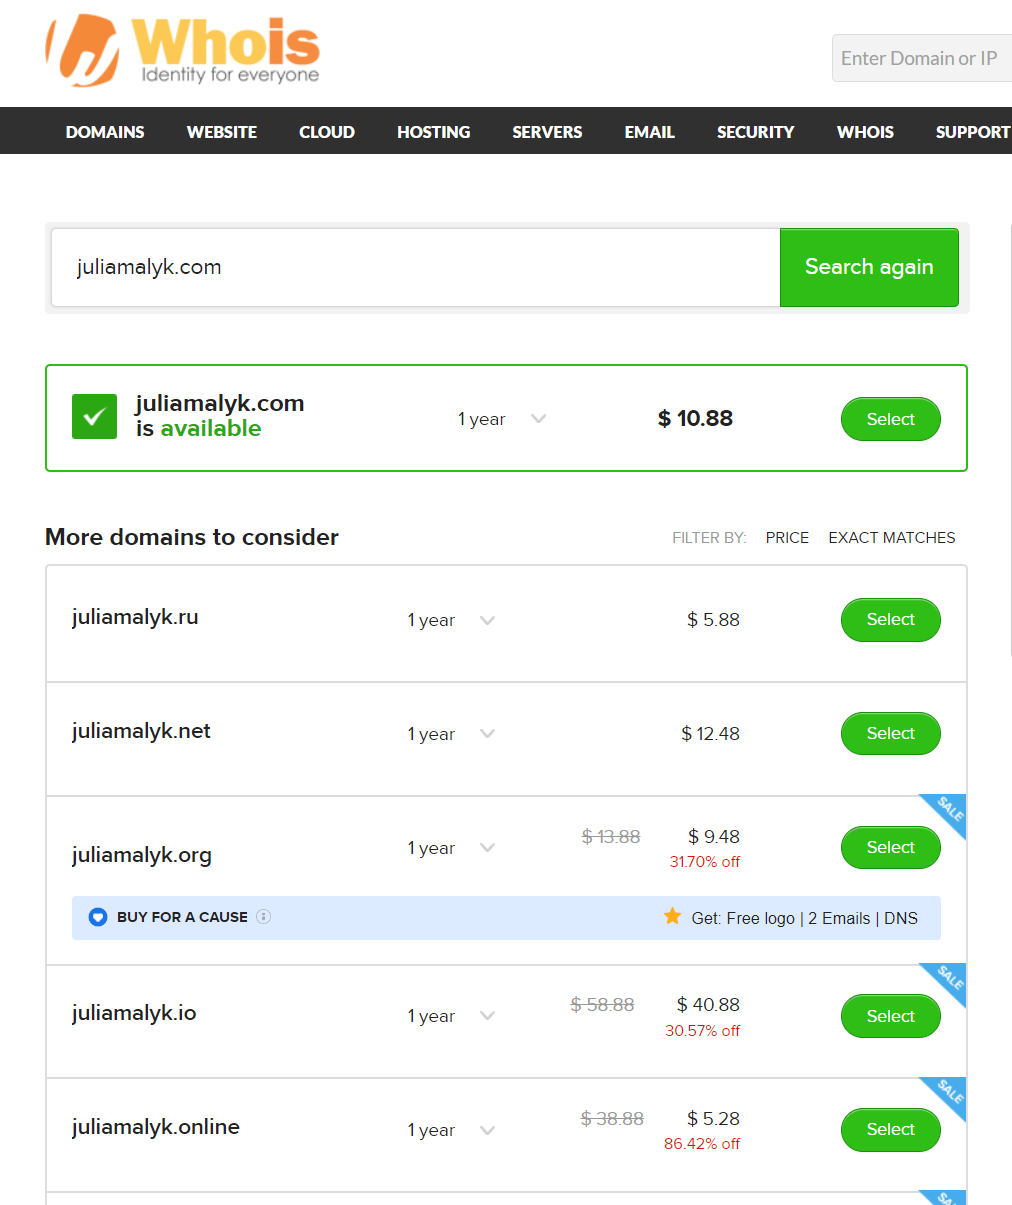
Task: Click the $ 5.28 price for juliamalyk.online
Action: point(713,1119)
